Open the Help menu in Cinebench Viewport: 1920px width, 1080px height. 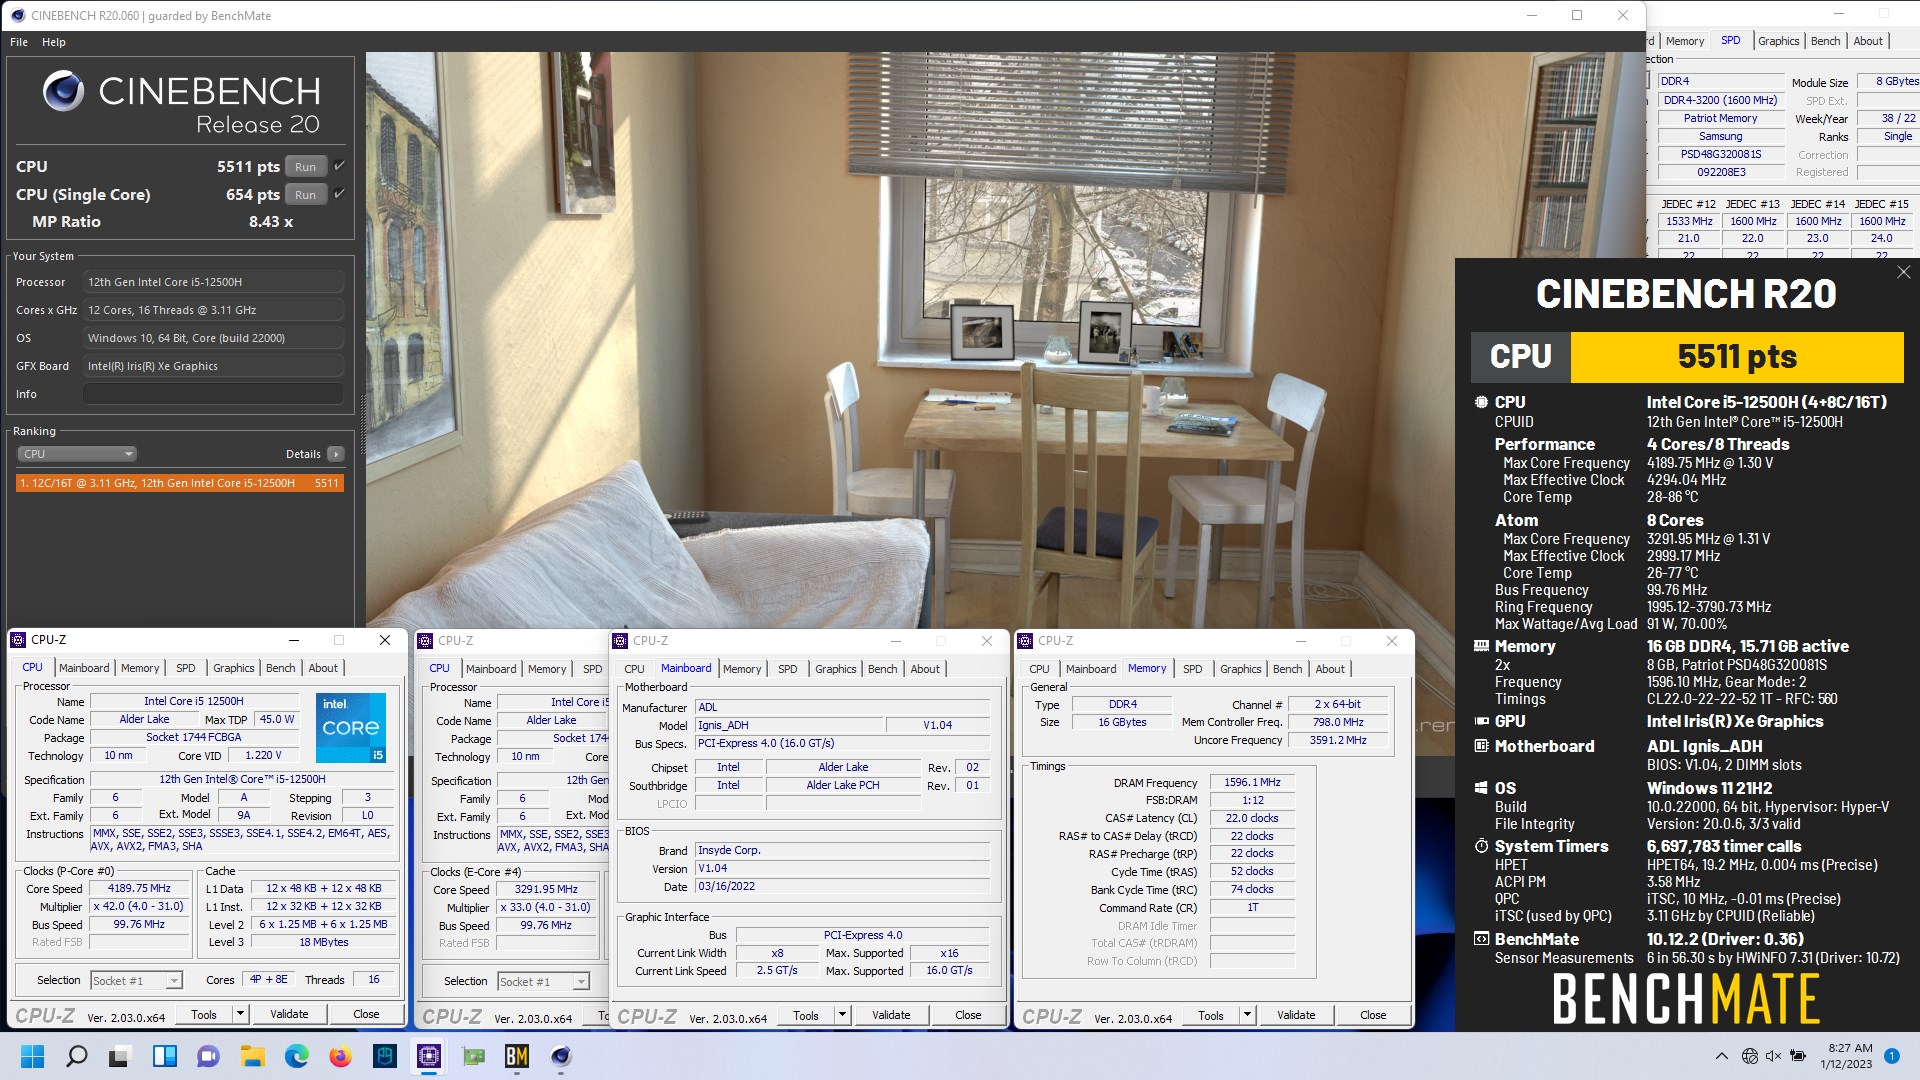(x=54, y=42)
